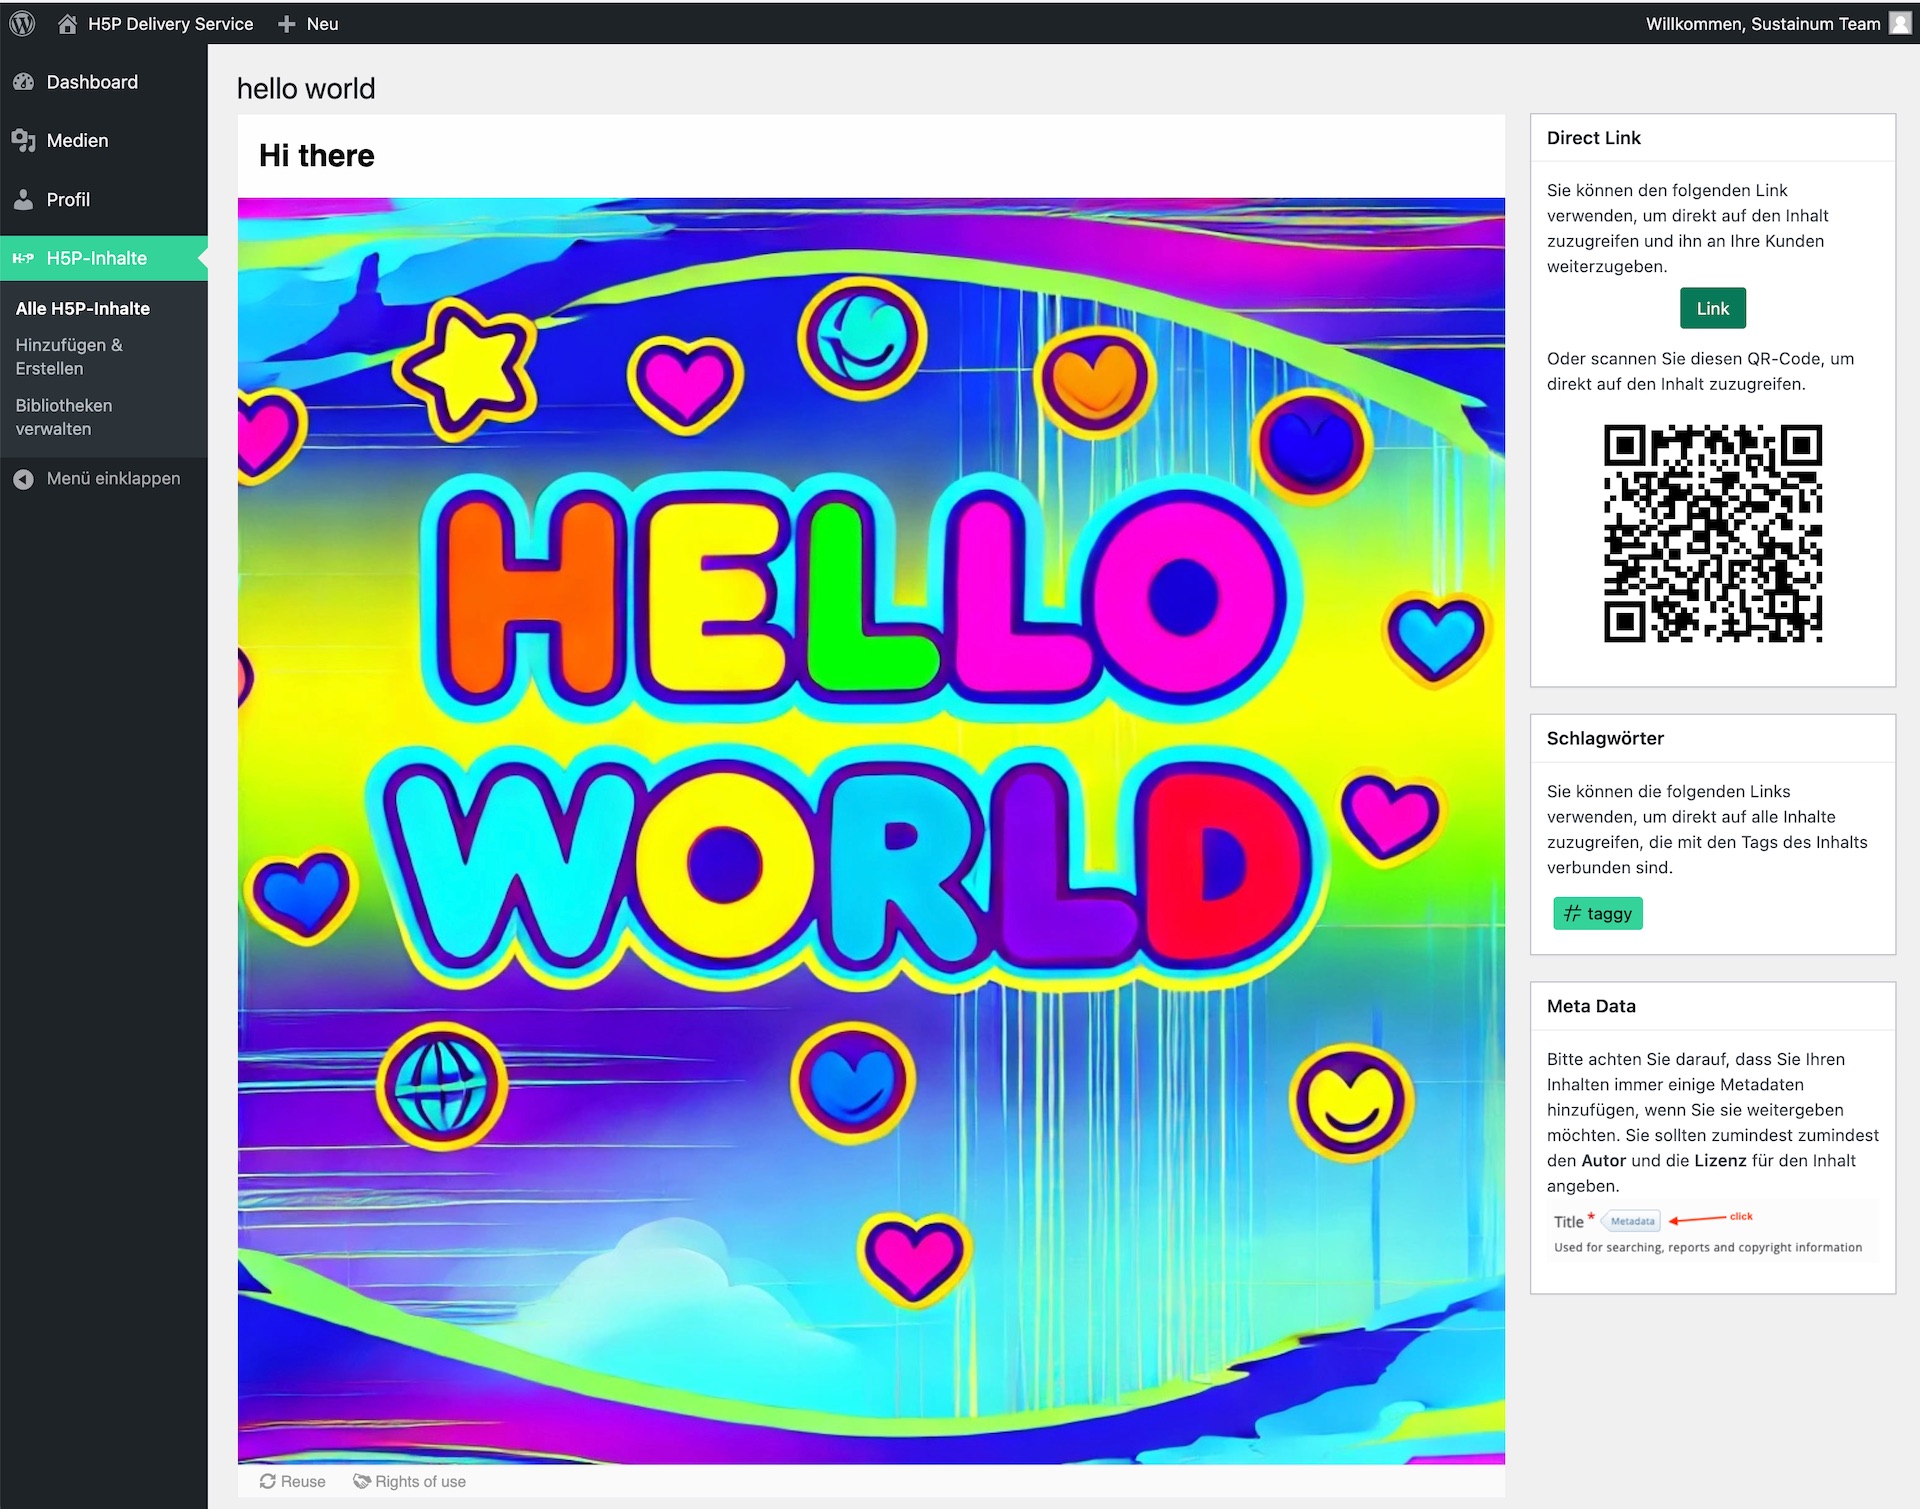Click the Dashboard gauge icon
The width and height of the screenshot is (1920, 1509).
click(x=23, y=82)
